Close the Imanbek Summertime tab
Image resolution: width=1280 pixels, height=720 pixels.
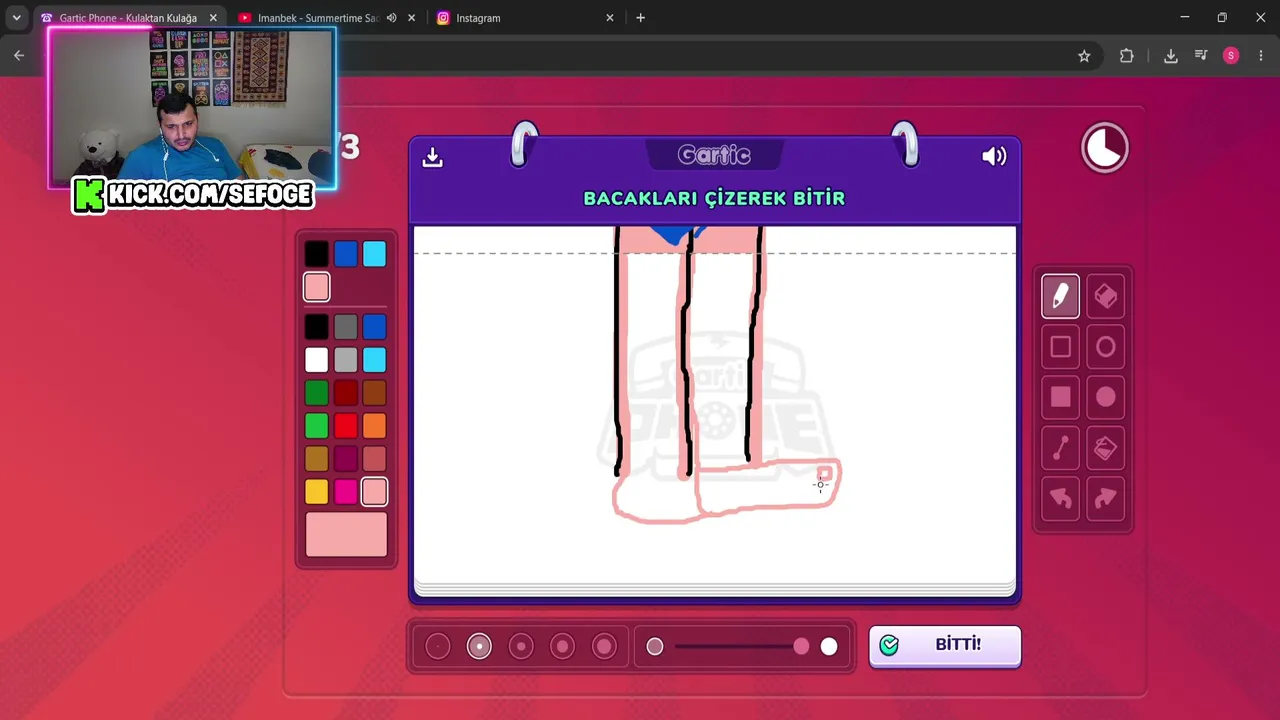click(x=411, y=18)
